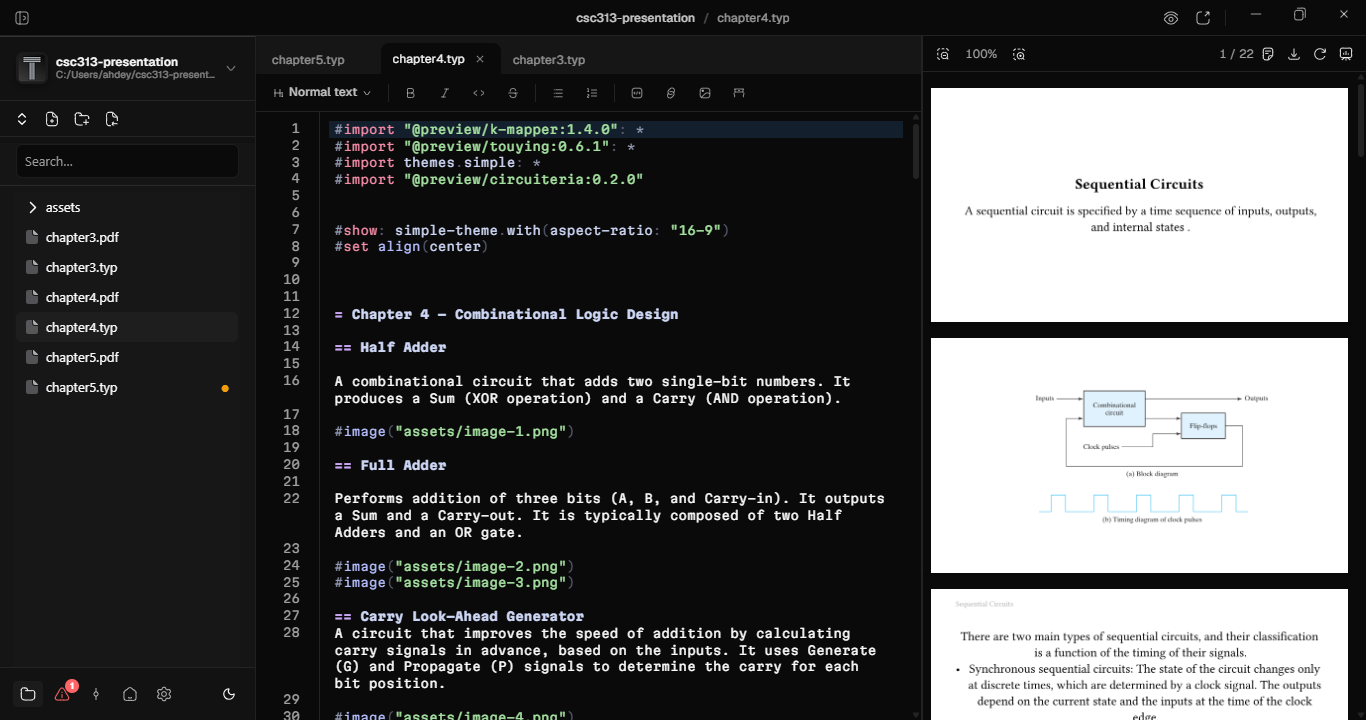
Task: Insert a bullet list
Action: (x=558, y=93)
